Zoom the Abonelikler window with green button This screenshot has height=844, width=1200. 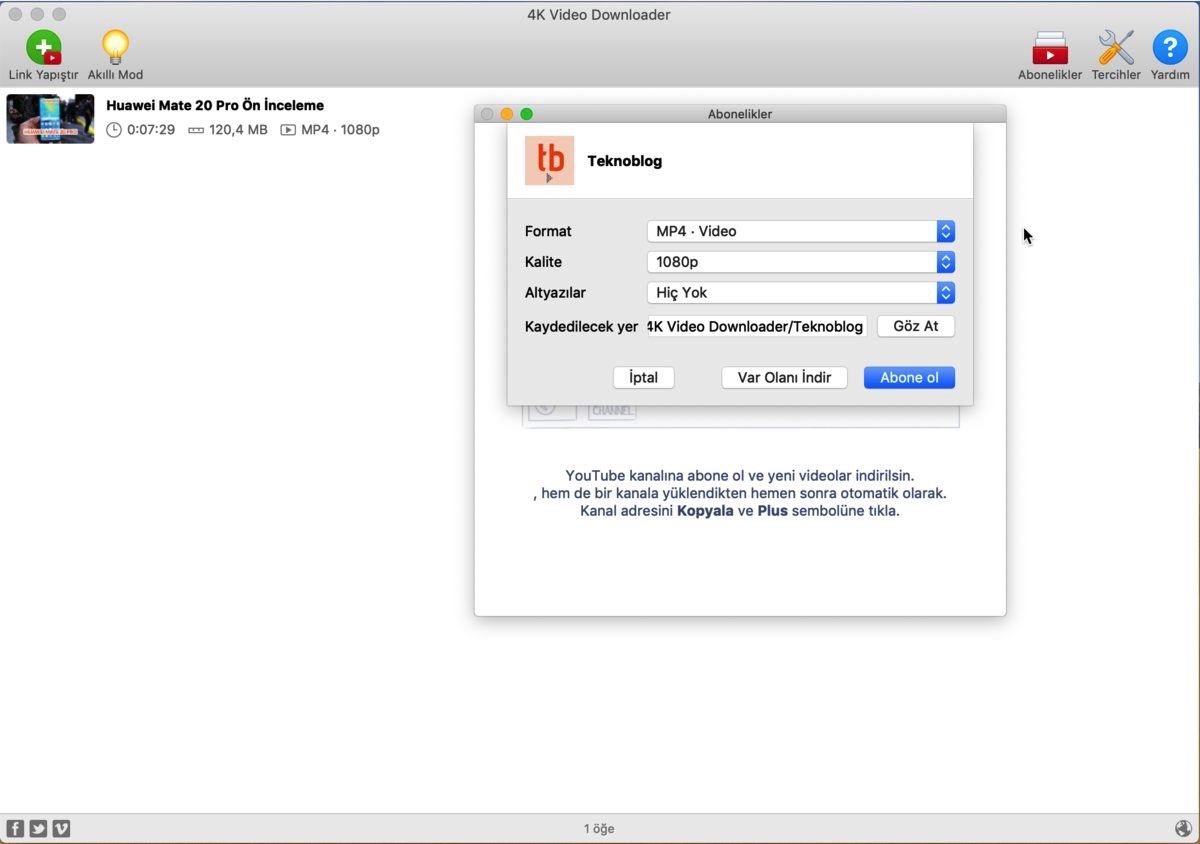(x=527, y=114)
